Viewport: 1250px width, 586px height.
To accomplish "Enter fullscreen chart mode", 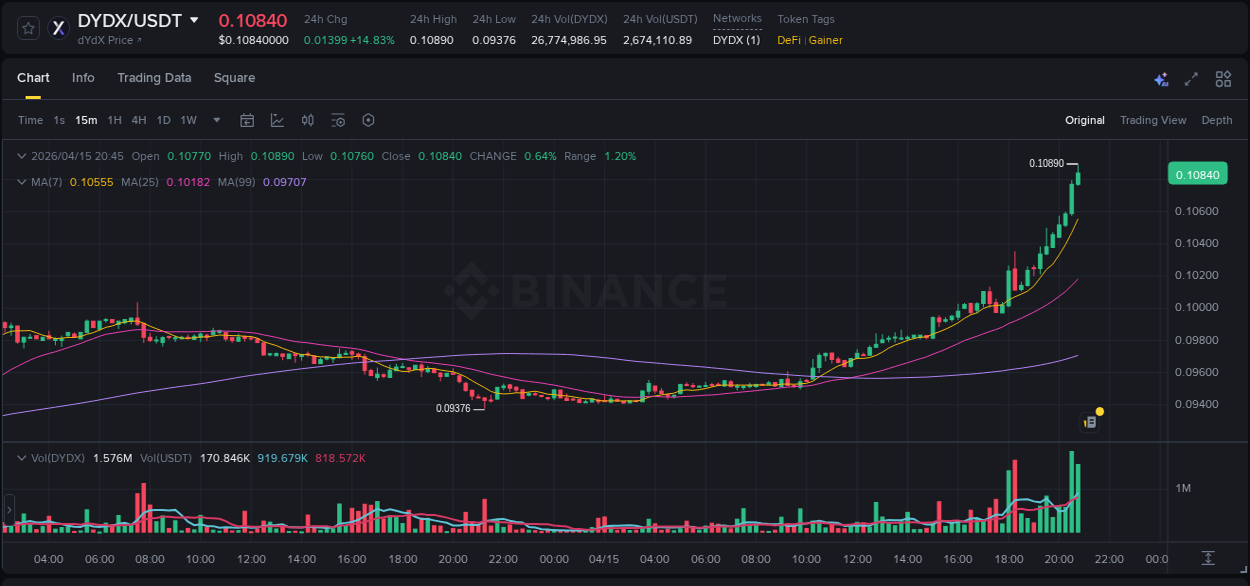I will [x=1190, y=78].
